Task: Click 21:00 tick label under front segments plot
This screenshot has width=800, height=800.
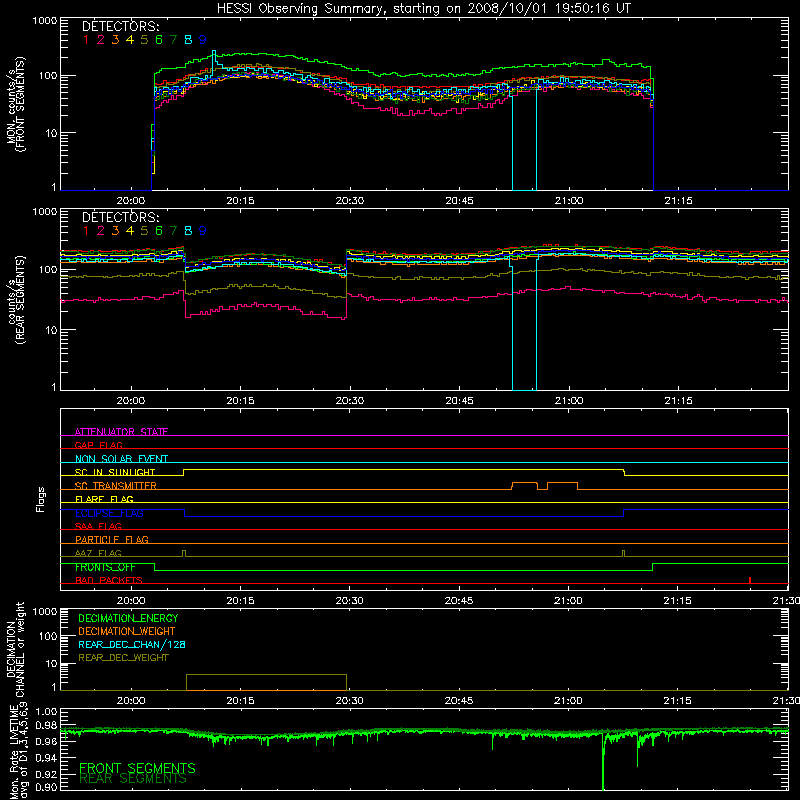Action: pyautogui.click(x=569, y=201)
